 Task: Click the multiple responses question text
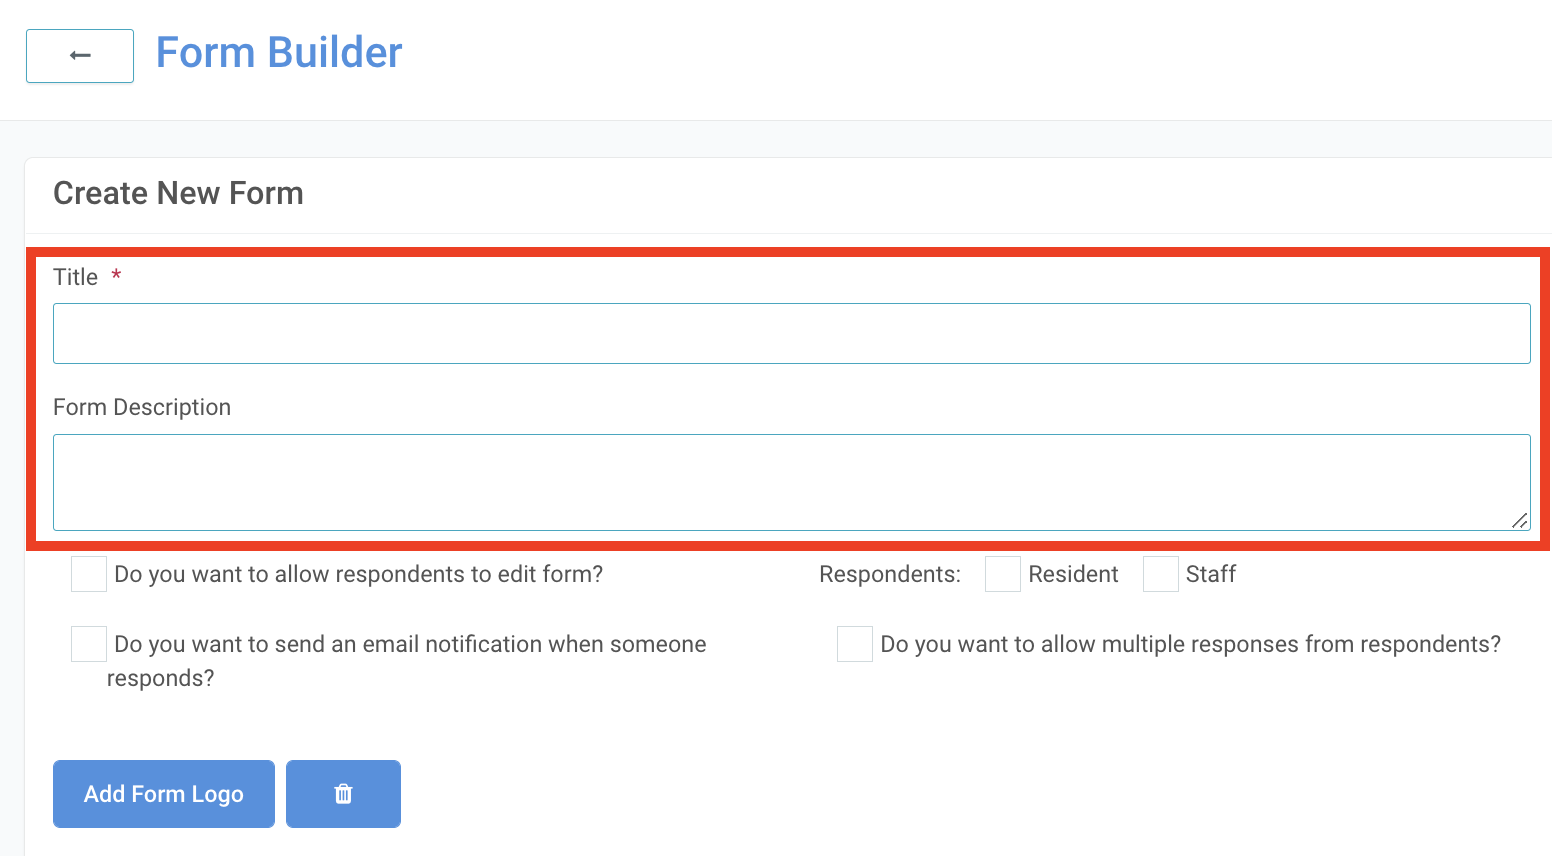1190,644
